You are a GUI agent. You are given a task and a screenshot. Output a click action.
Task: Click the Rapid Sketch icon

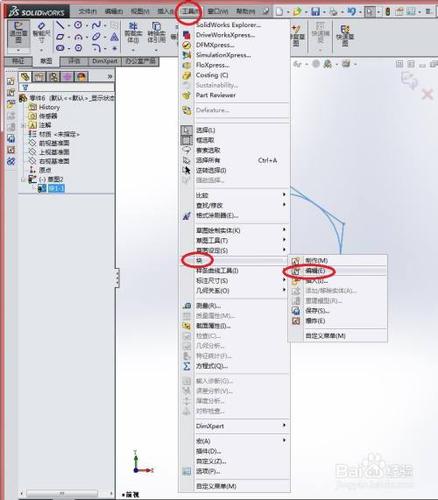click(x=345, y=35)
